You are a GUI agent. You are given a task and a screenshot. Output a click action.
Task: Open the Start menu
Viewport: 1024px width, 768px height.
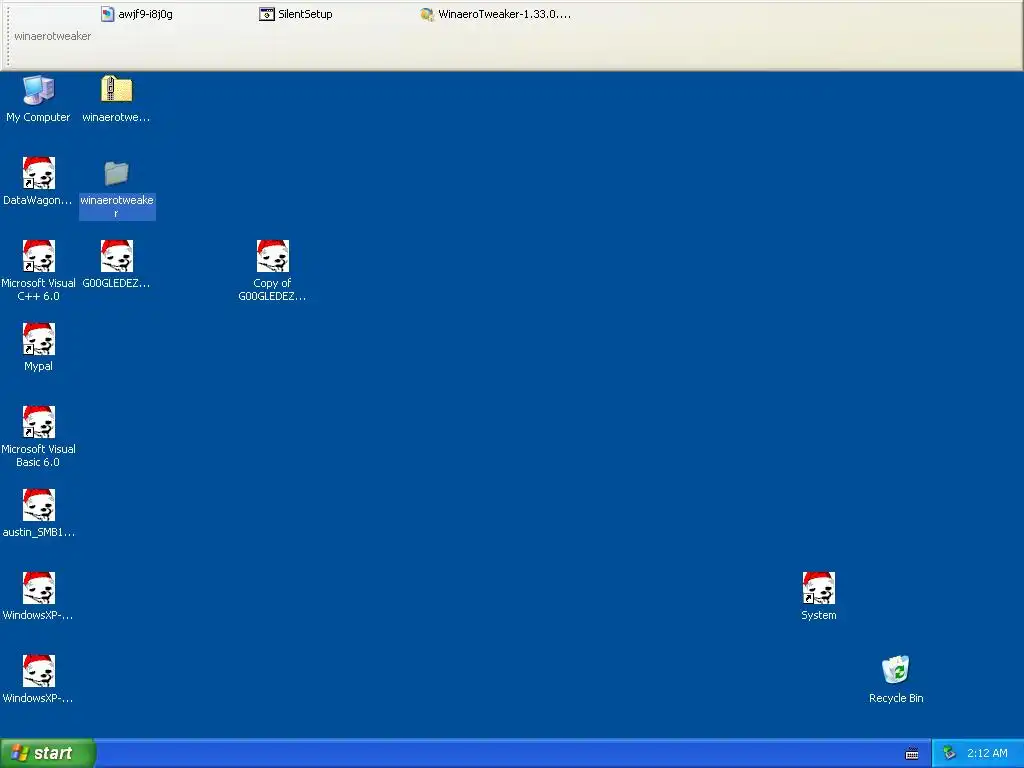(x=48, y=753)
